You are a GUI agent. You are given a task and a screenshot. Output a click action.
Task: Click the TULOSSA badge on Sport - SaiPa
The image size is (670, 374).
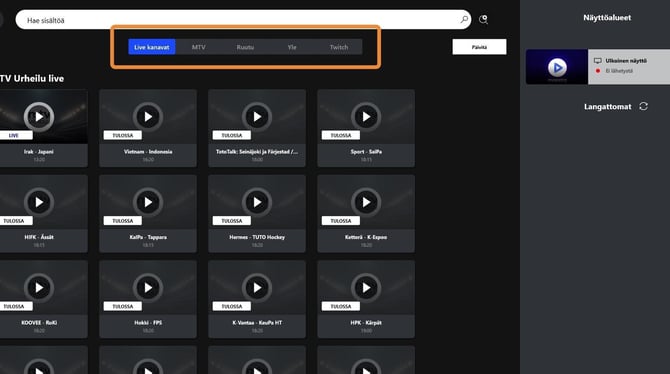click(x=341, y=135)
